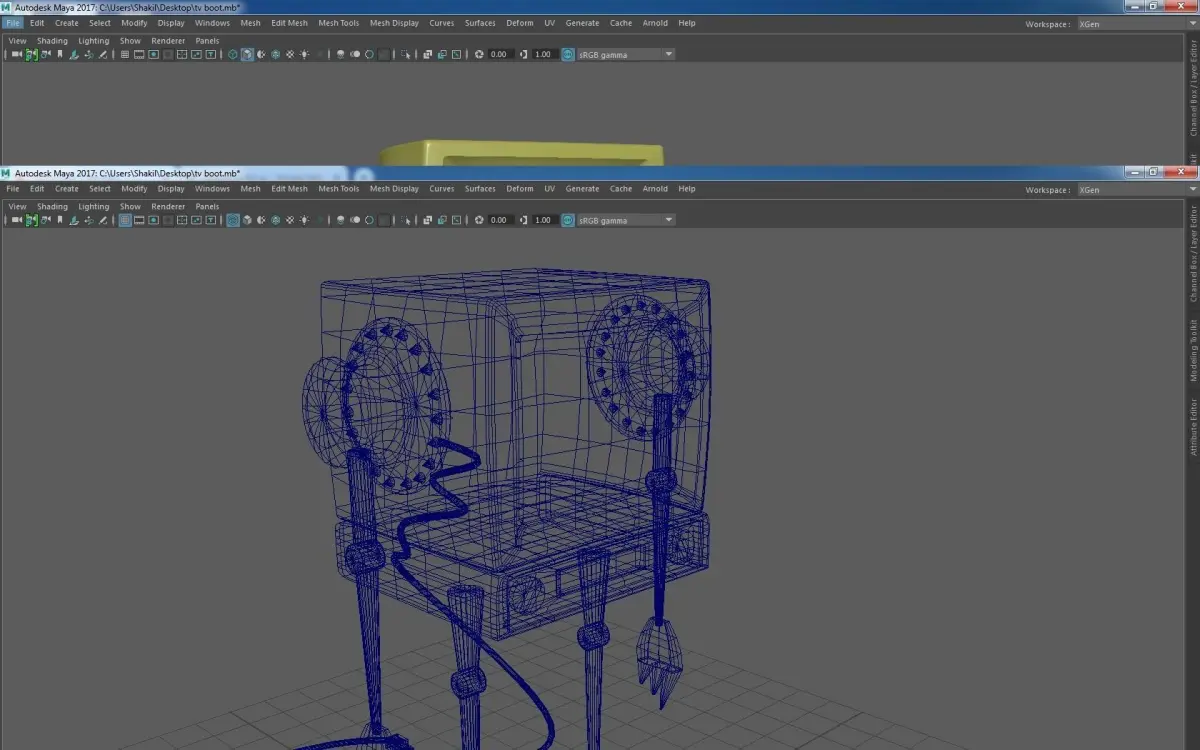Open Renderer panel menu in front window
1200x750 pixels.
(x=168, y=207)
